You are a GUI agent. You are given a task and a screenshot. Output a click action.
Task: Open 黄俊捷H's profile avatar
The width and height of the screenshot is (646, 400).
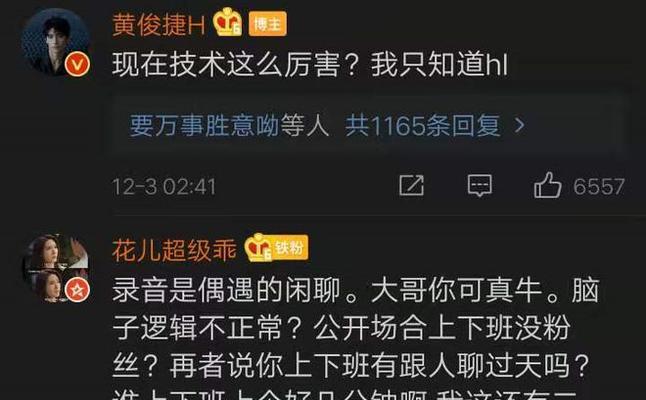55,42
